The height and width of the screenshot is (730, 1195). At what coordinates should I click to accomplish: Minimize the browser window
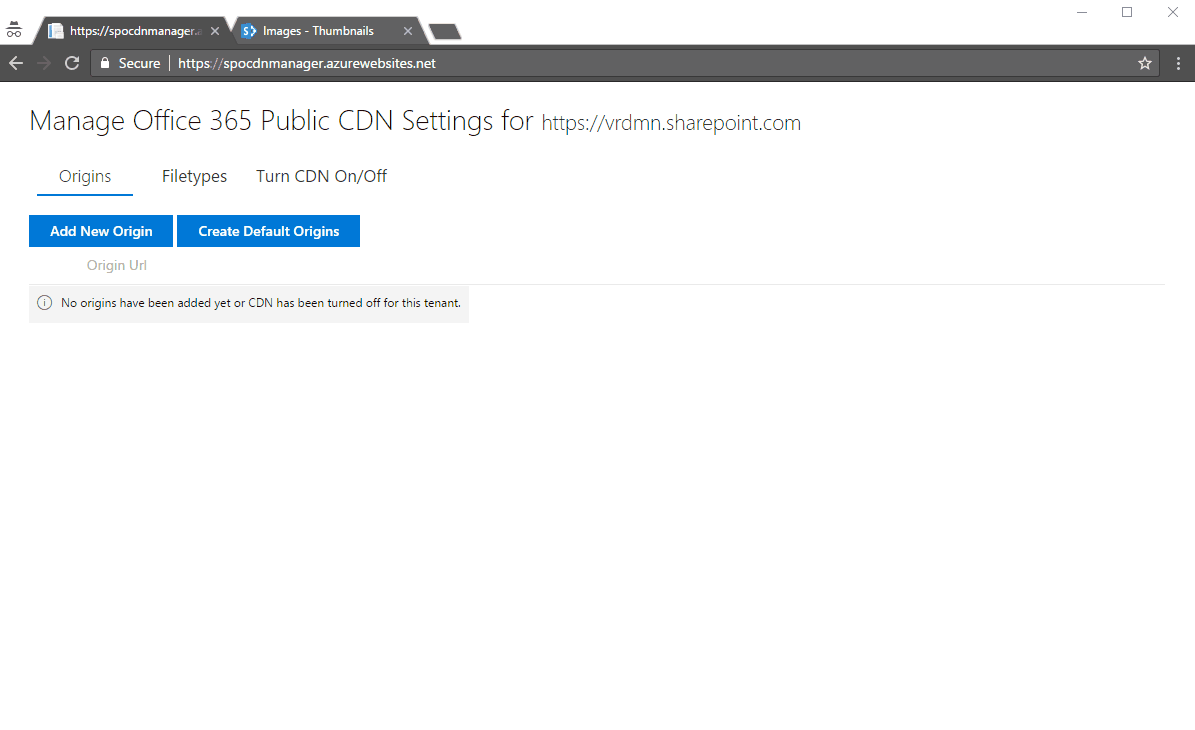(x=1081, y=12)
